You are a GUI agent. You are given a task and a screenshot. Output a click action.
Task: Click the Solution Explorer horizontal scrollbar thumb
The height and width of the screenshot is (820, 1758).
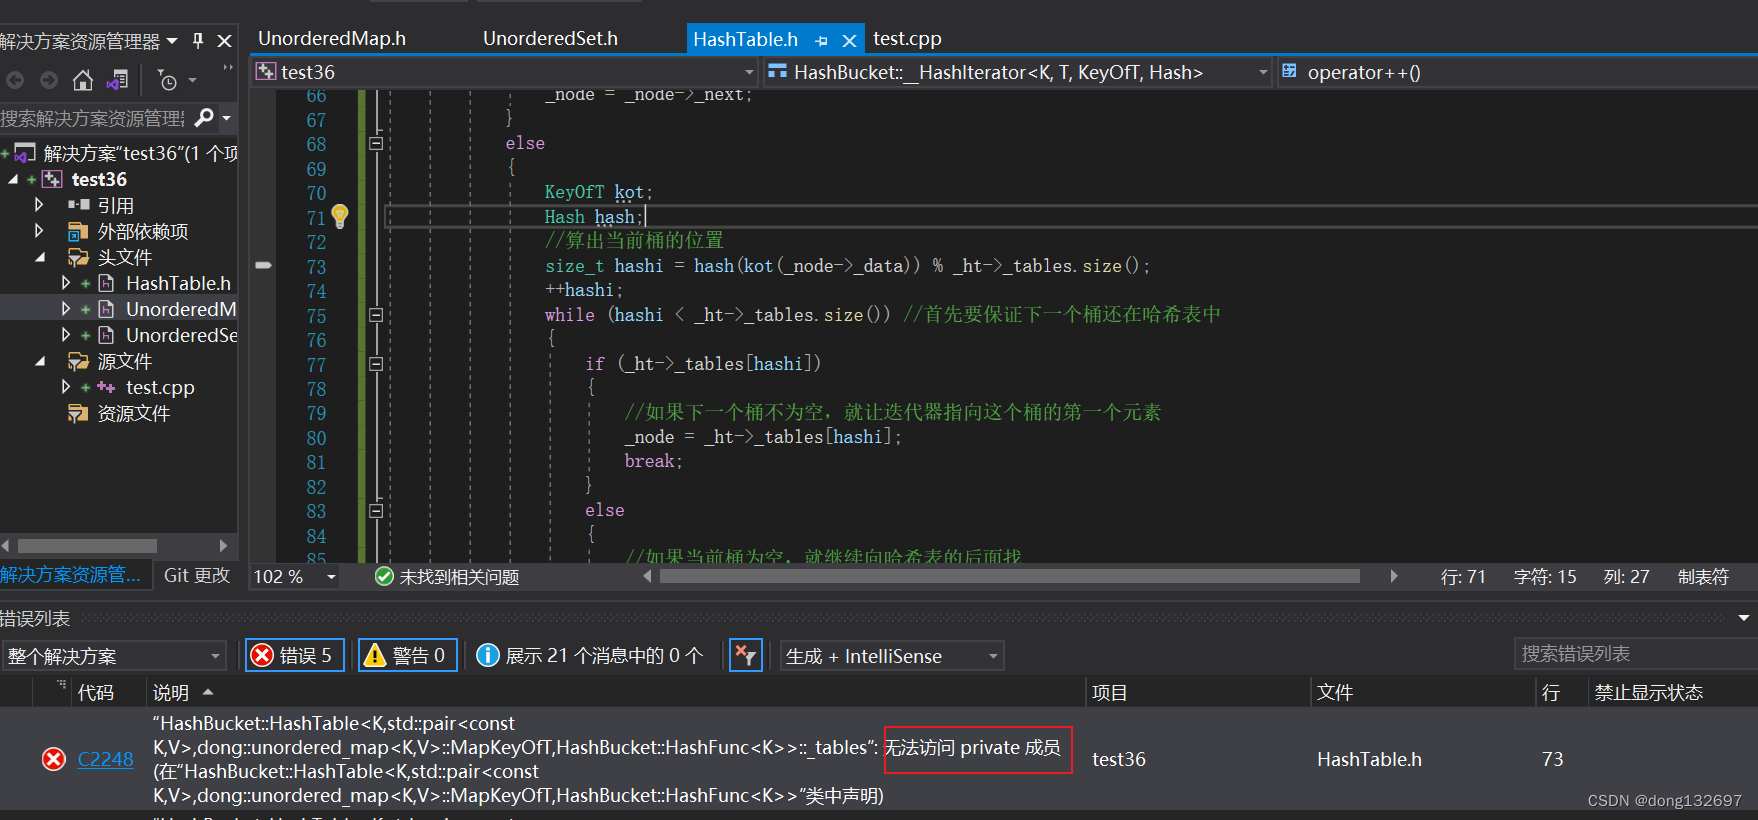(x=87, y=546)
